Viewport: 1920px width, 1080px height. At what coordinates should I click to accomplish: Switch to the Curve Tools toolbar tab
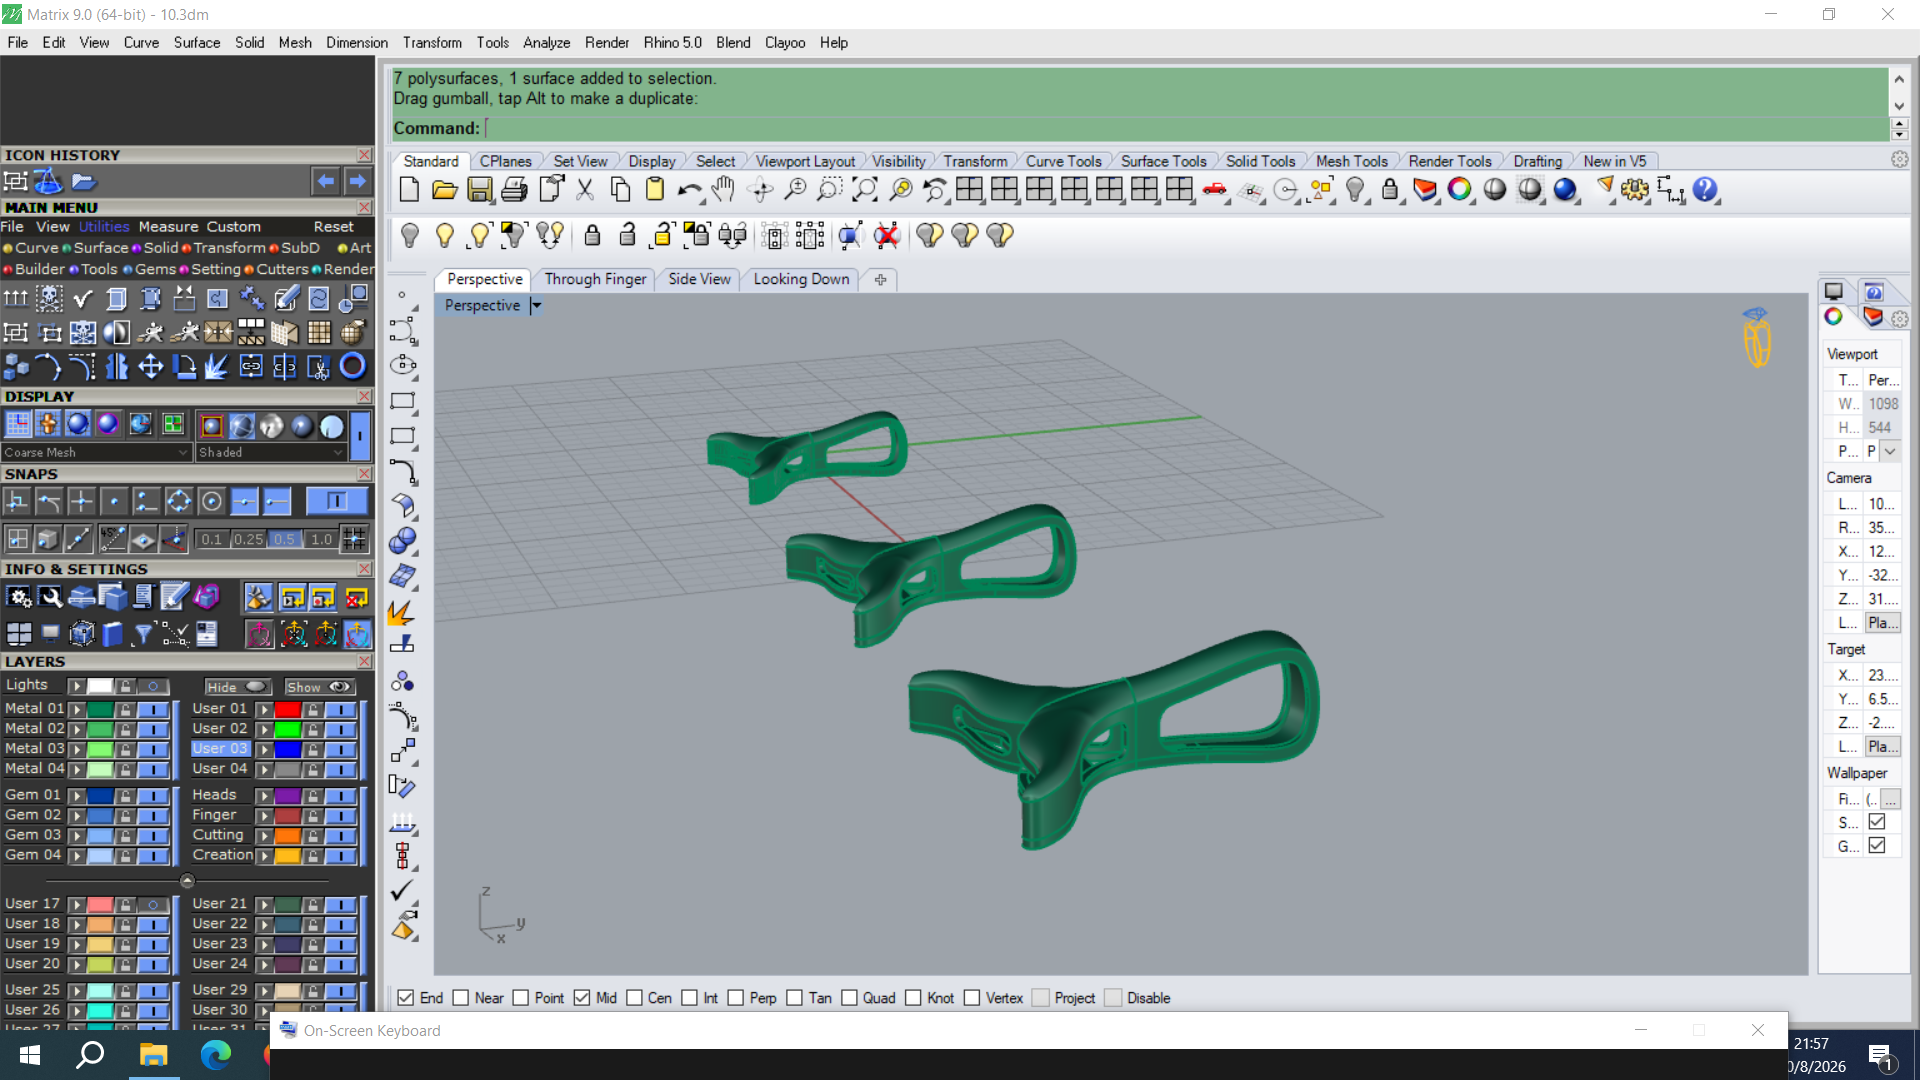[1063, 161]
